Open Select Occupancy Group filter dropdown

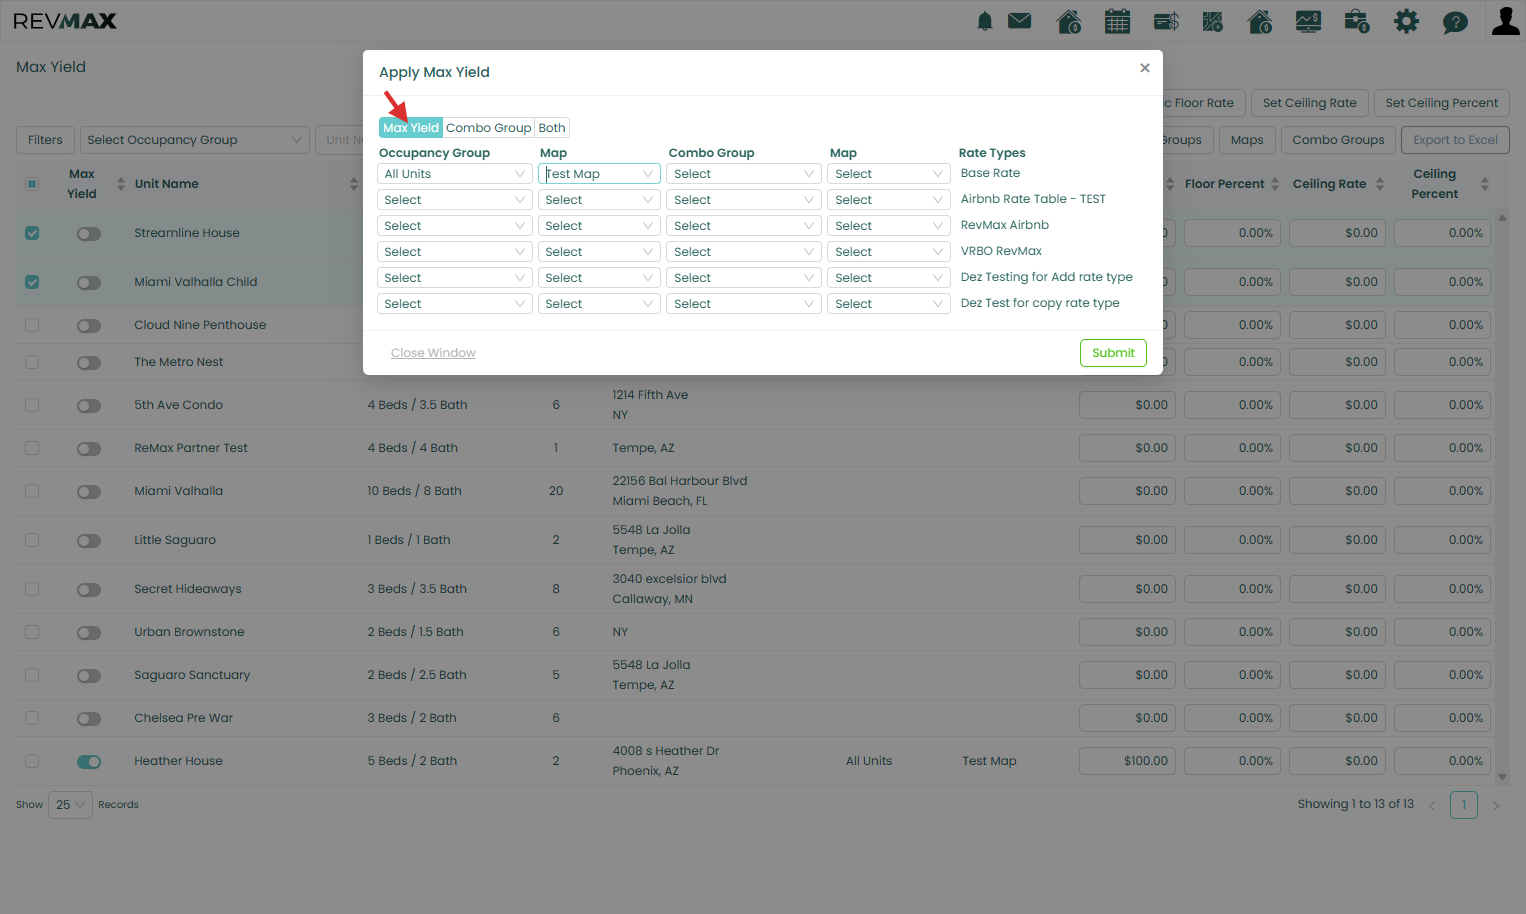point(194,140)
